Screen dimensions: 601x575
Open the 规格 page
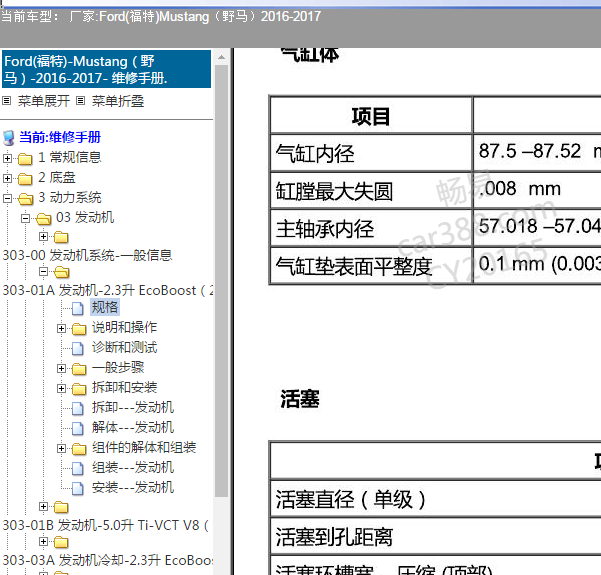tap(105, 307)
